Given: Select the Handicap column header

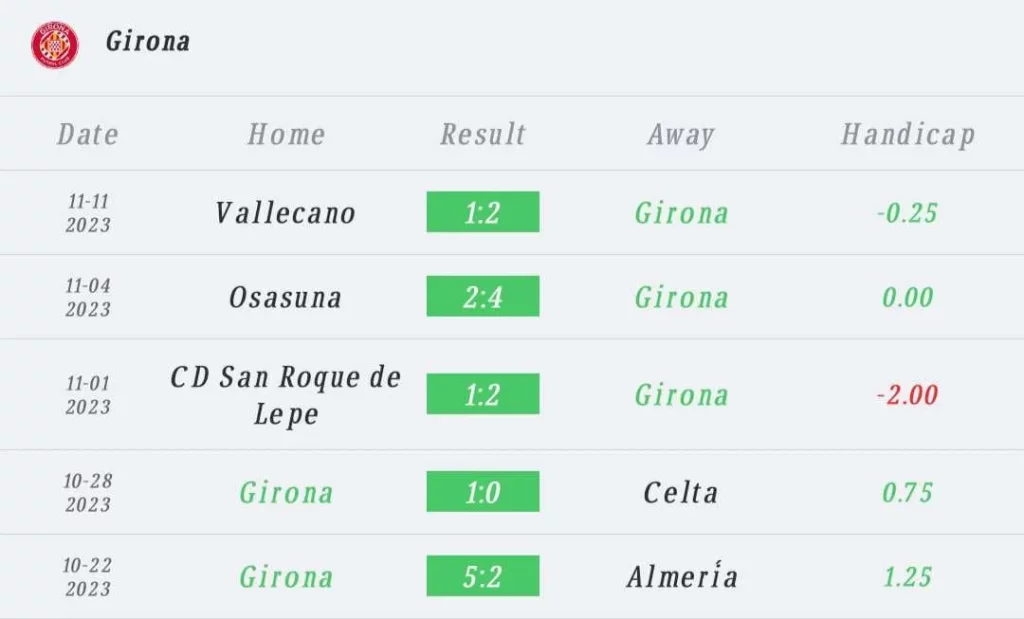Looking at the screenshot, I should click(x=908, y=135).
